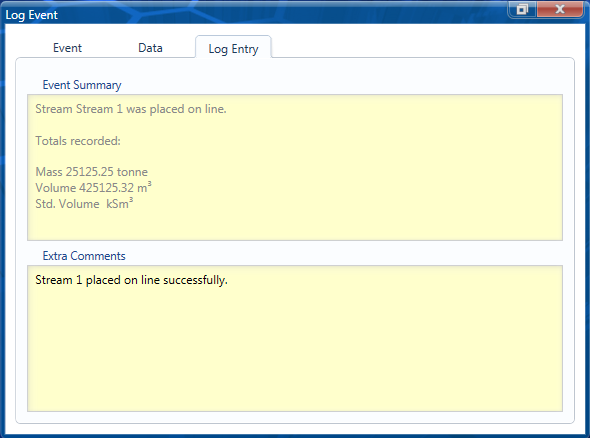This screenshot has width=590, height=438.
Task: Open the Data tab
Action: (x=150, y=48)
